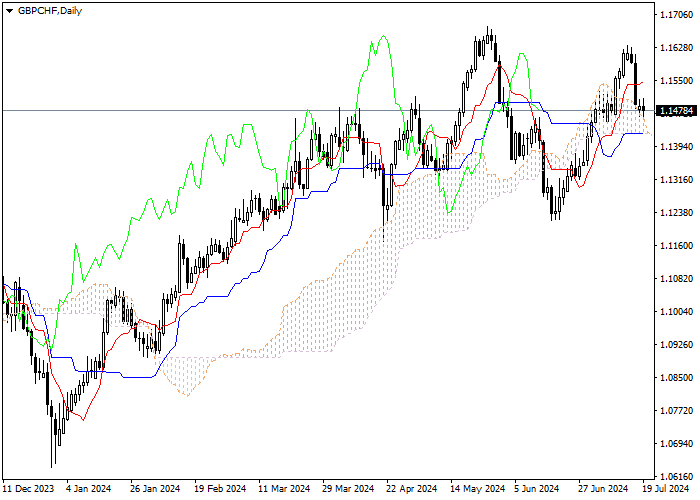Click the 1.13160 price scale label
Viewport: 700px width, 500px height.
[676, 180]
